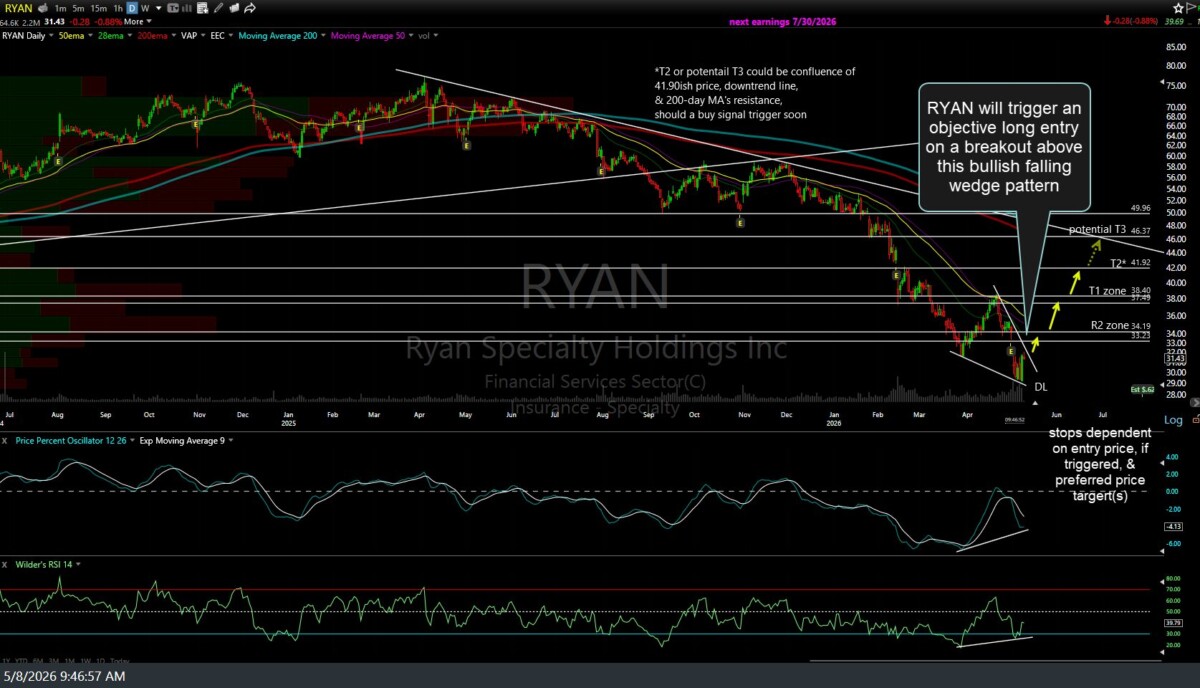Screen dimensions: 1200x688
Task: Select the Today range at the bottom
Action: click(x=120, y=662)
